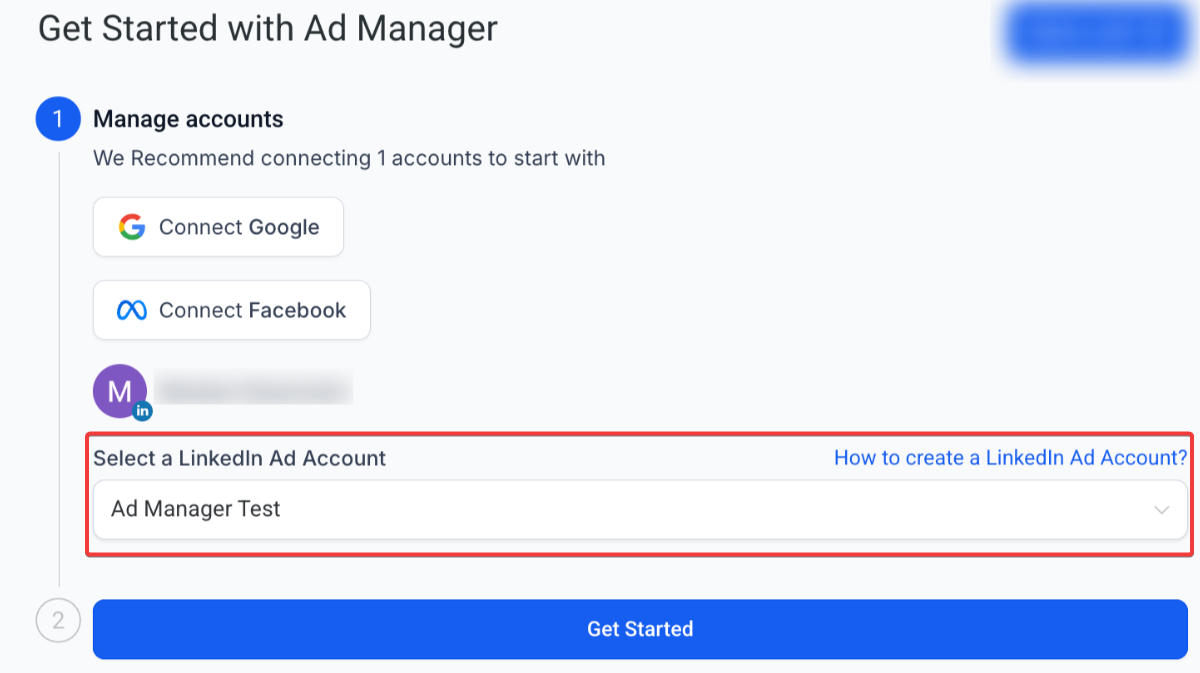Click the LinkedIn badge on avatar
This screenshot has width=1200, height=673.
tap(143, 410)
